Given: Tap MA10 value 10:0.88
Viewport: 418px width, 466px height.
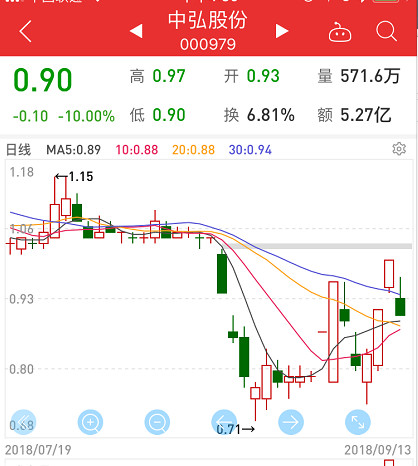Looking at the screenshot, I should tap(137, 150).
